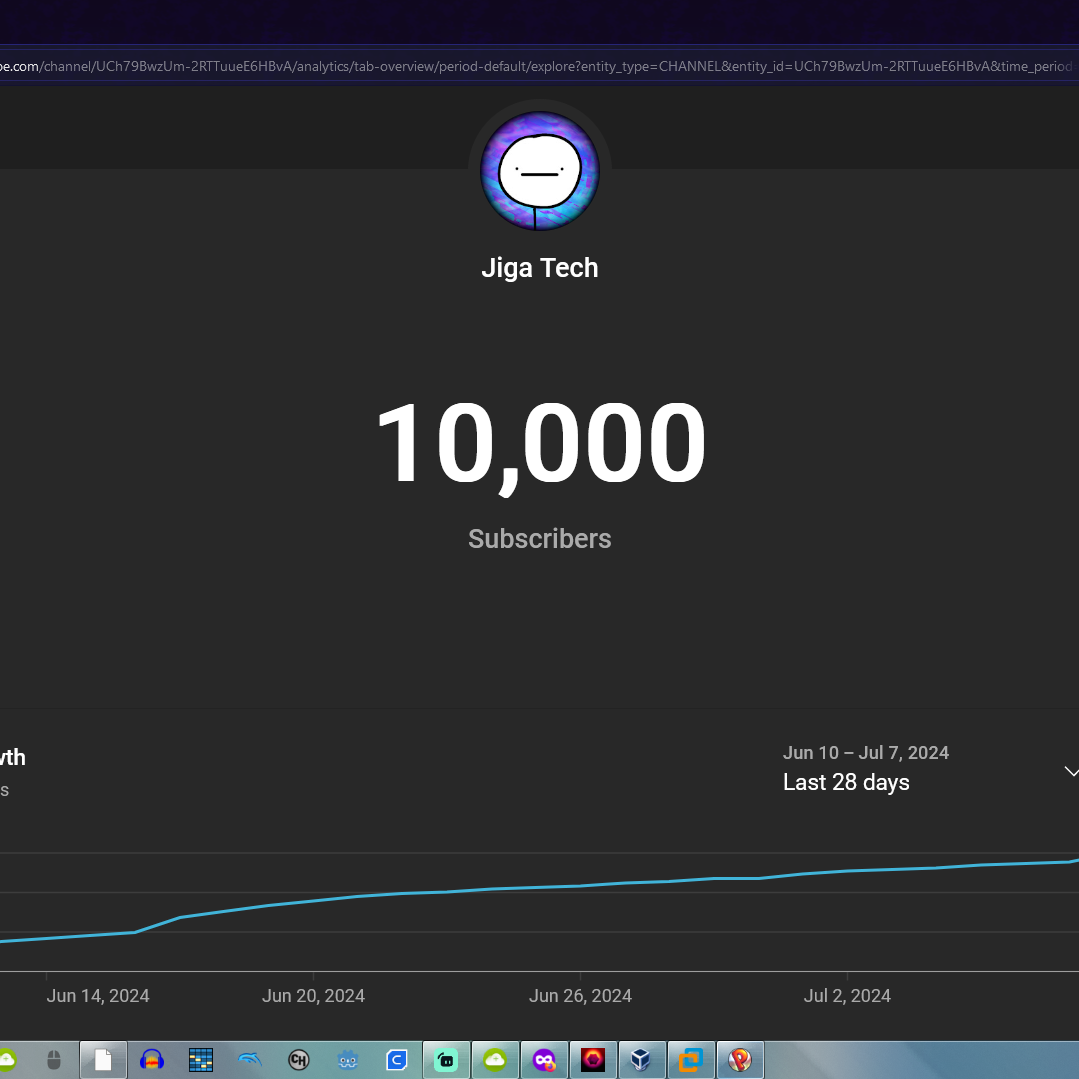
Task: Click the VMware overlapping squares taskbar icon
Action: [691, 1060]
